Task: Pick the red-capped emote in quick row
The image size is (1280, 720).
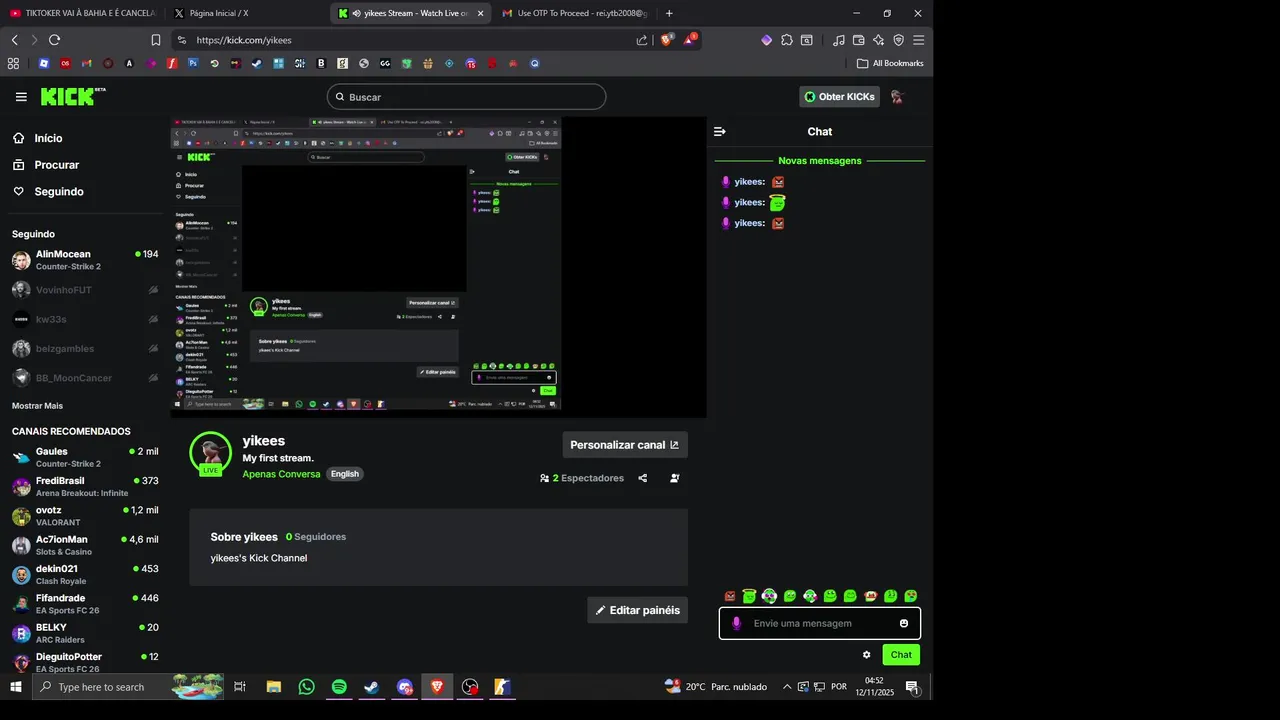Action: pos(870,596)
